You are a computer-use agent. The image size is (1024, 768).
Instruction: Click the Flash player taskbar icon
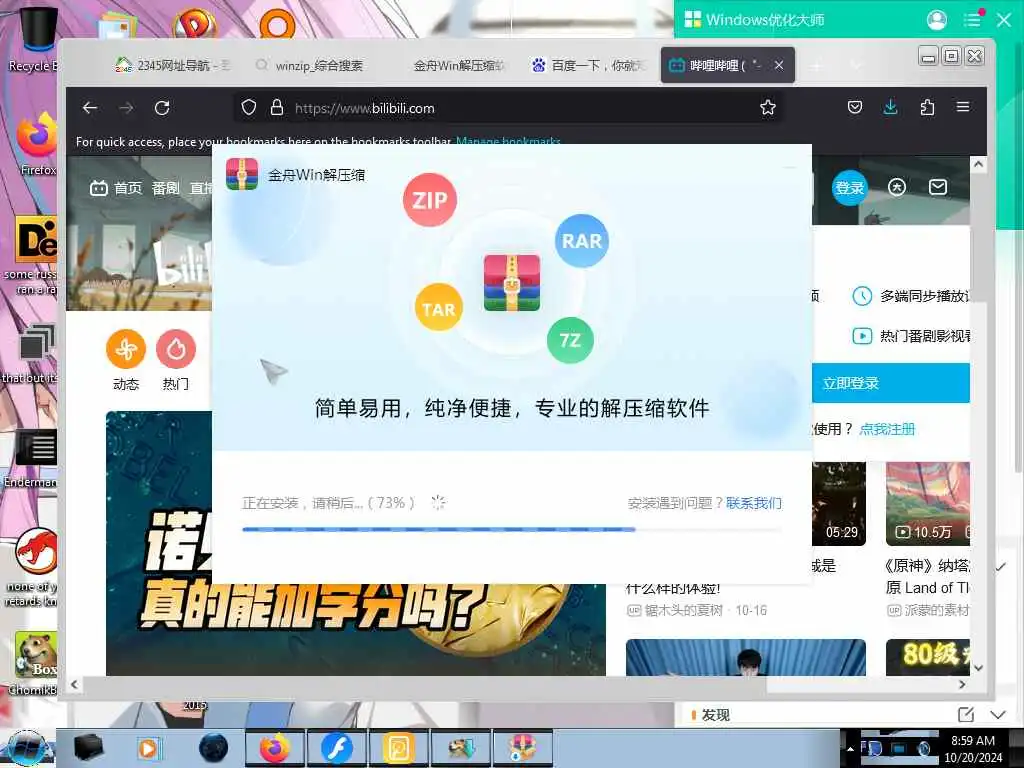tap(336, 748)
